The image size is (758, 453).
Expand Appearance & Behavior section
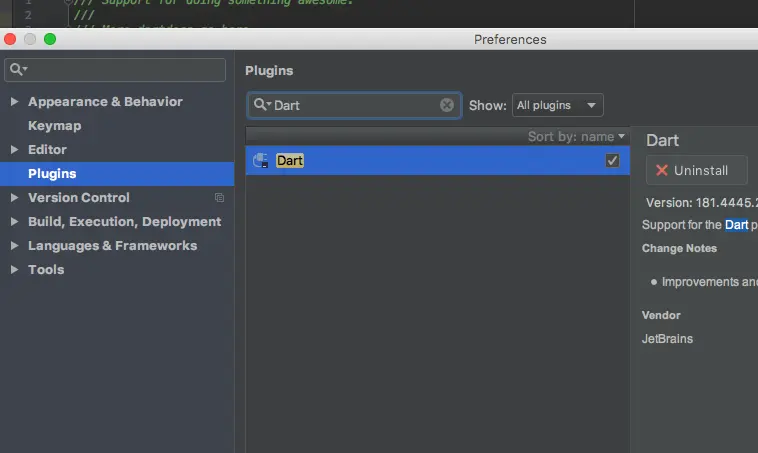point(15,102)
